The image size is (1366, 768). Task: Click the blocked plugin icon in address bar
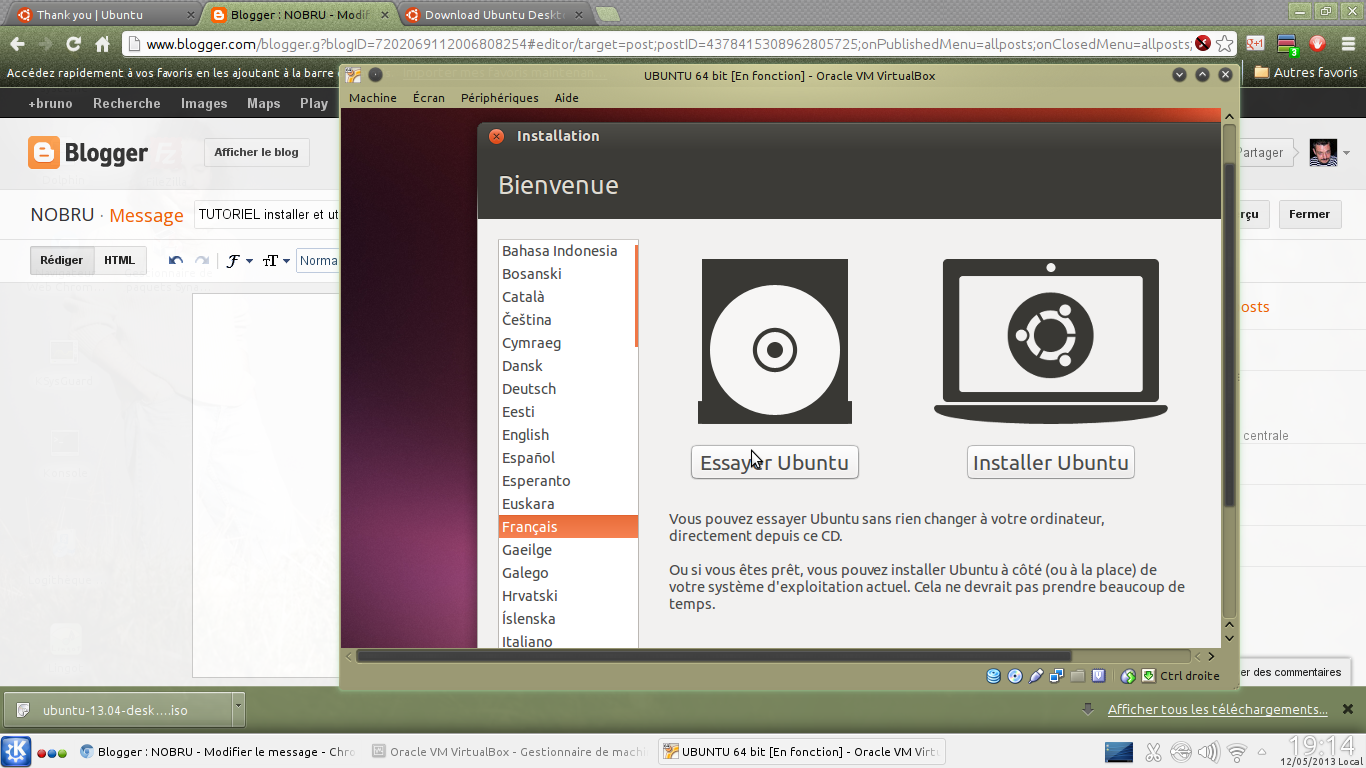(1203, 44)
